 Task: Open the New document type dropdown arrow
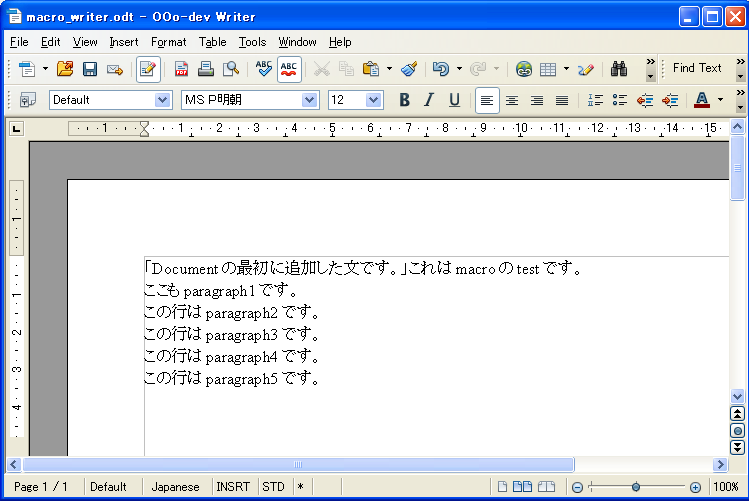pyautogui.click(x=45, y=69)
